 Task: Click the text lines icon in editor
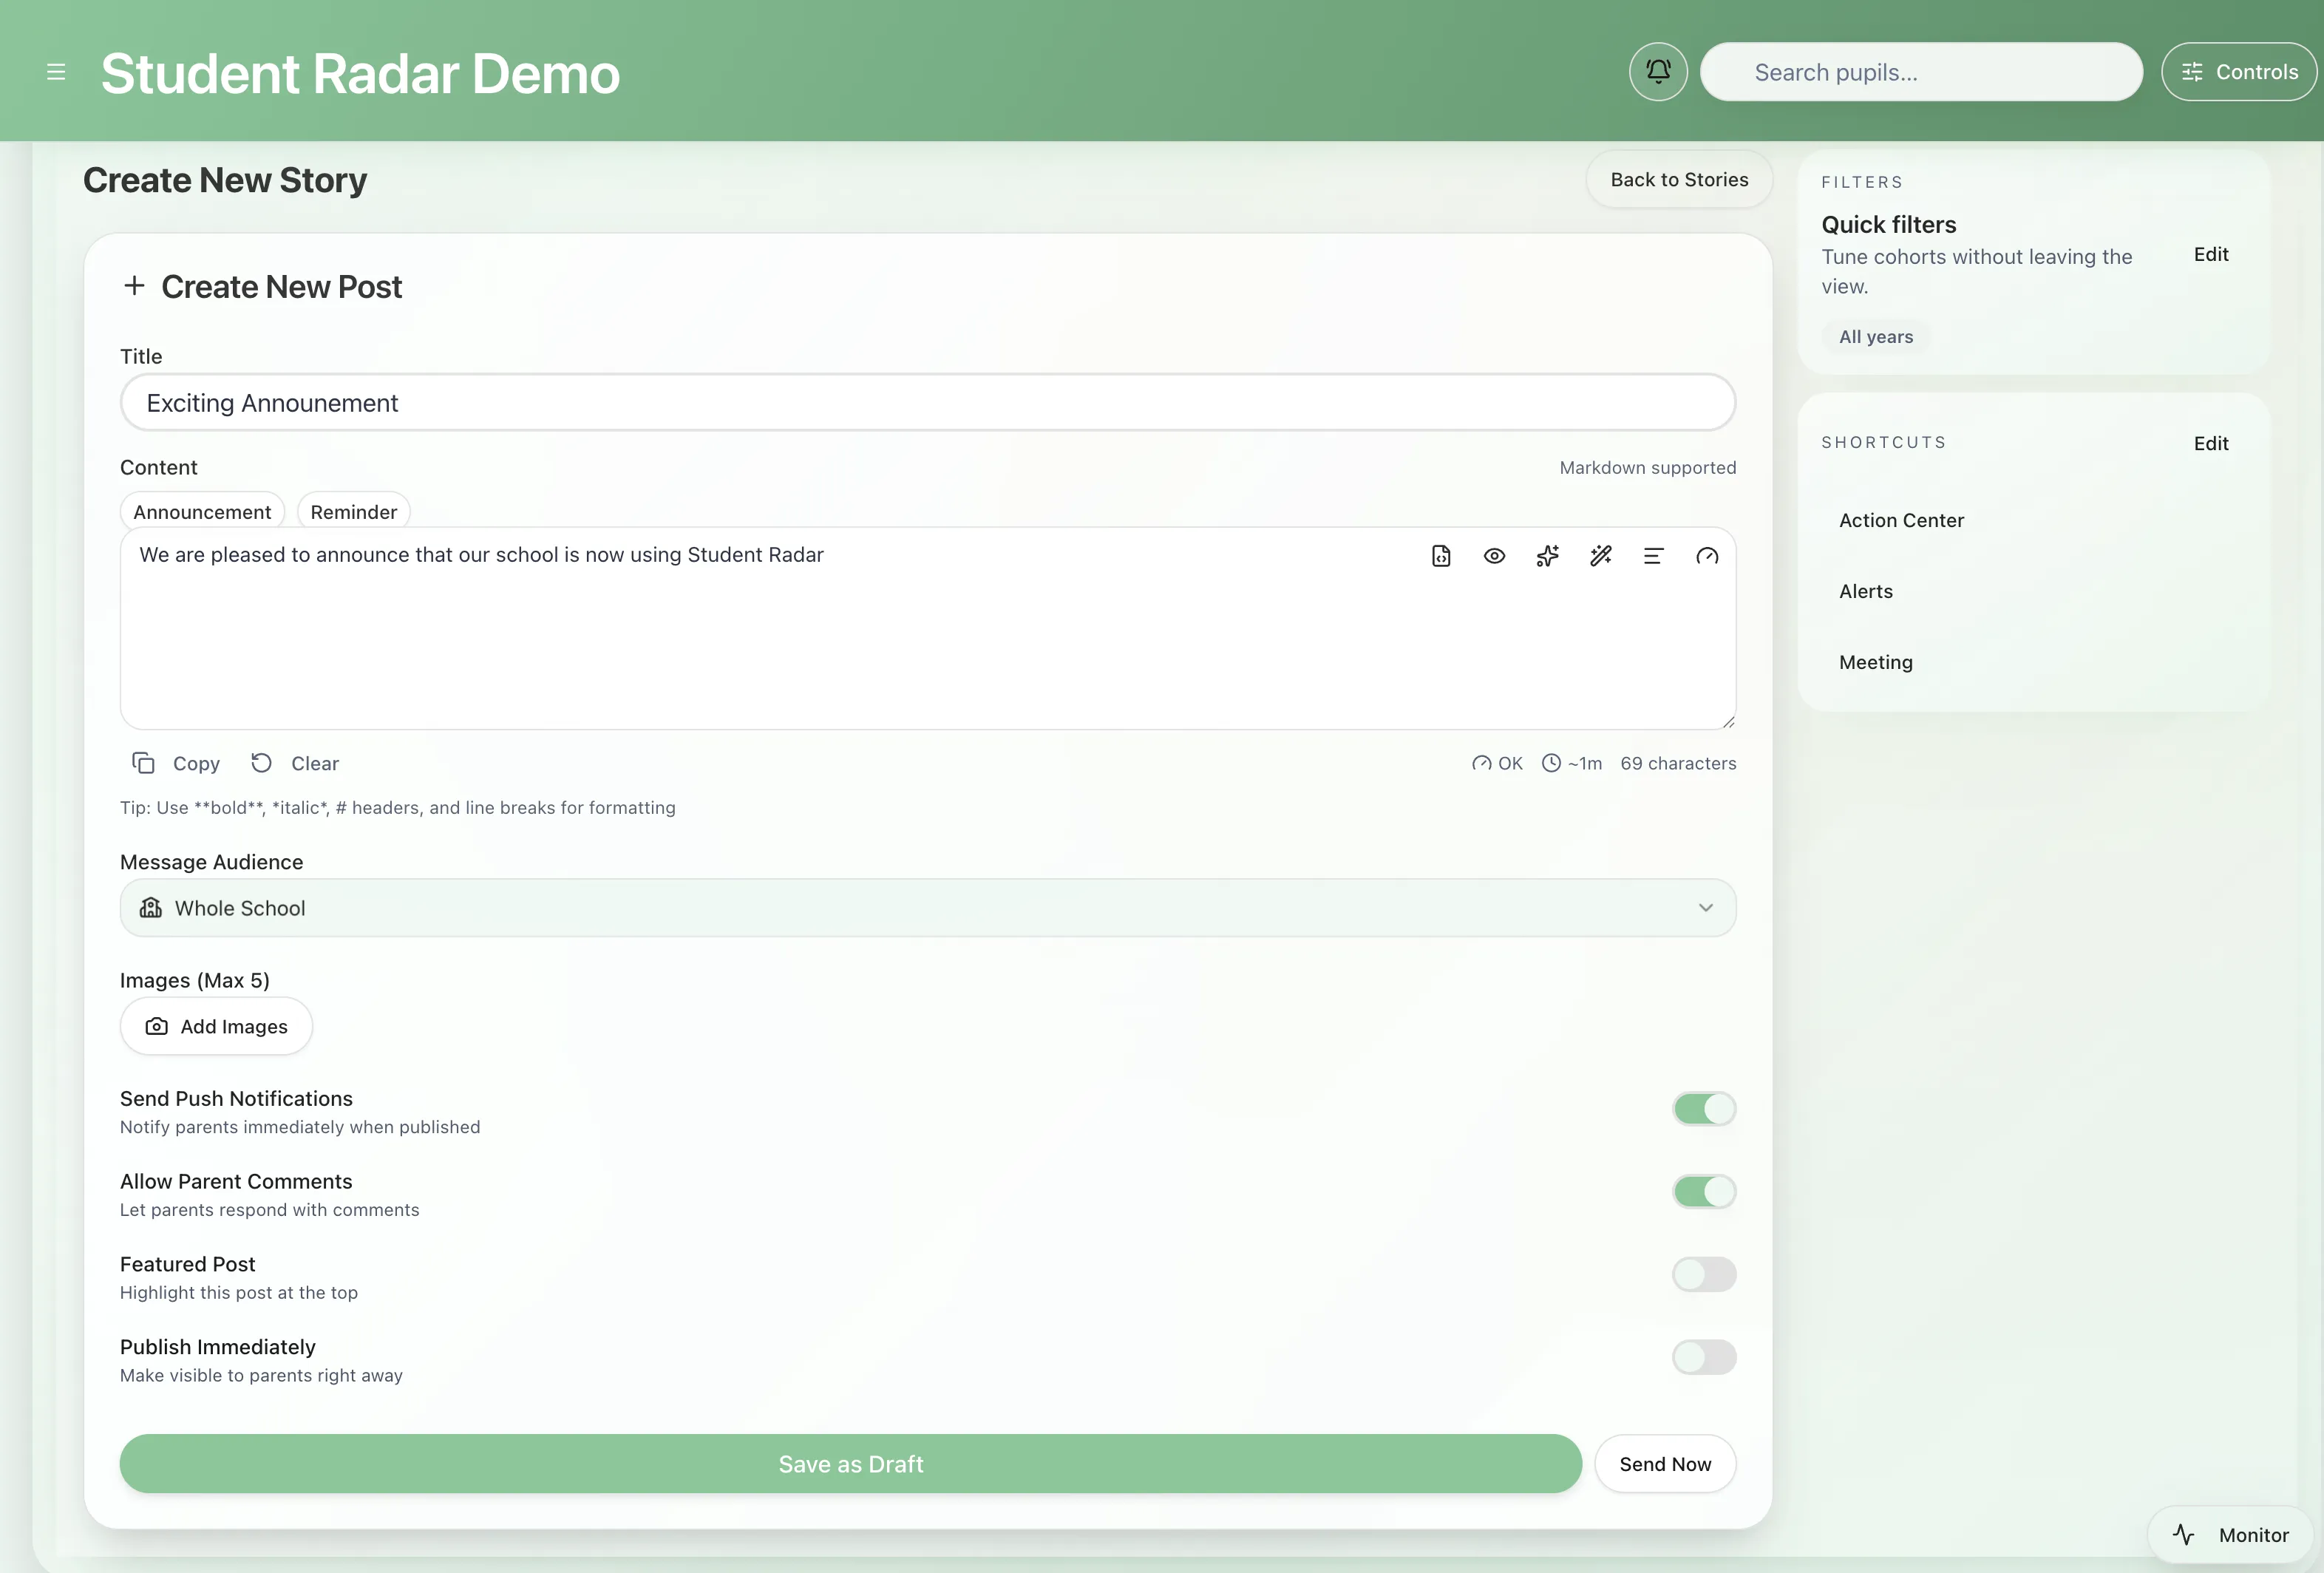coord(1653,556)
